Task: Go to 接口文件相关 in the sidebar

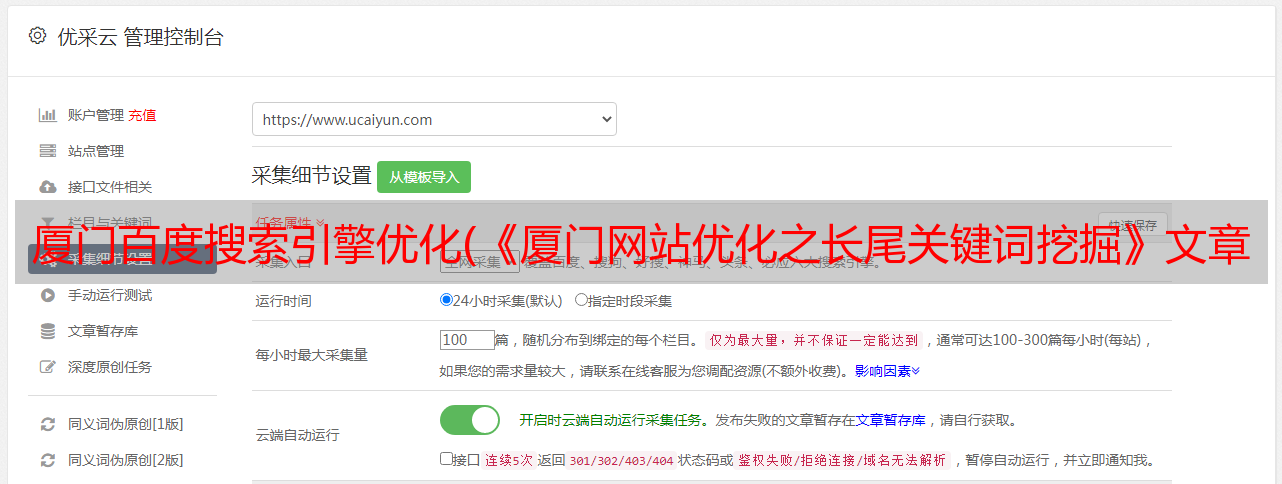Action: coord(110,187)
